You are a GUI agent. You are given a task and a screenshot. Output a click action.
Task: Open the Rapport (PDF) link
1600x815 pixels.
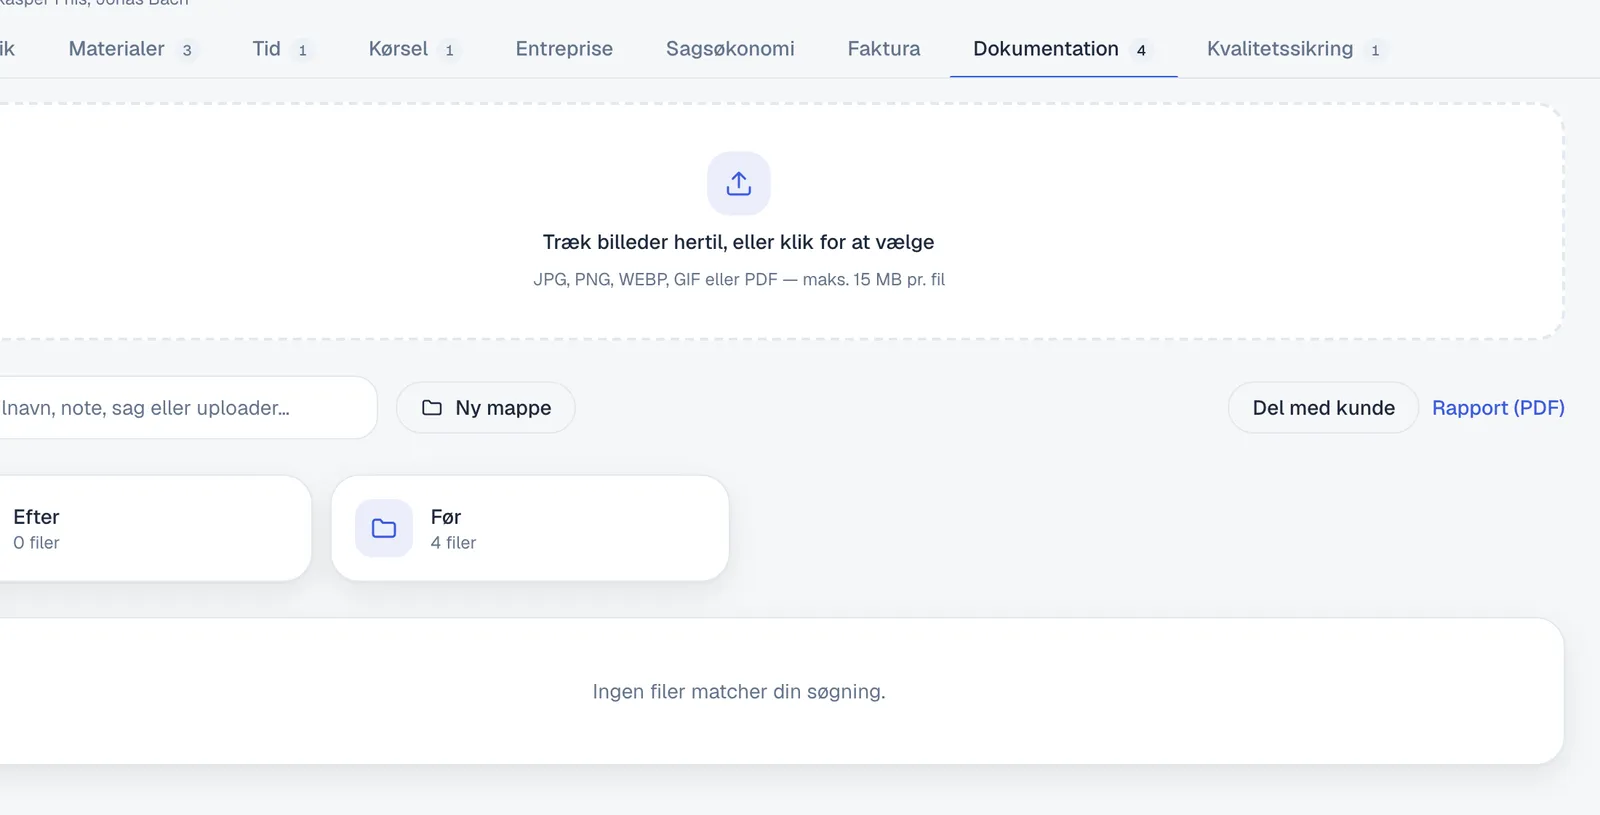1498,408
